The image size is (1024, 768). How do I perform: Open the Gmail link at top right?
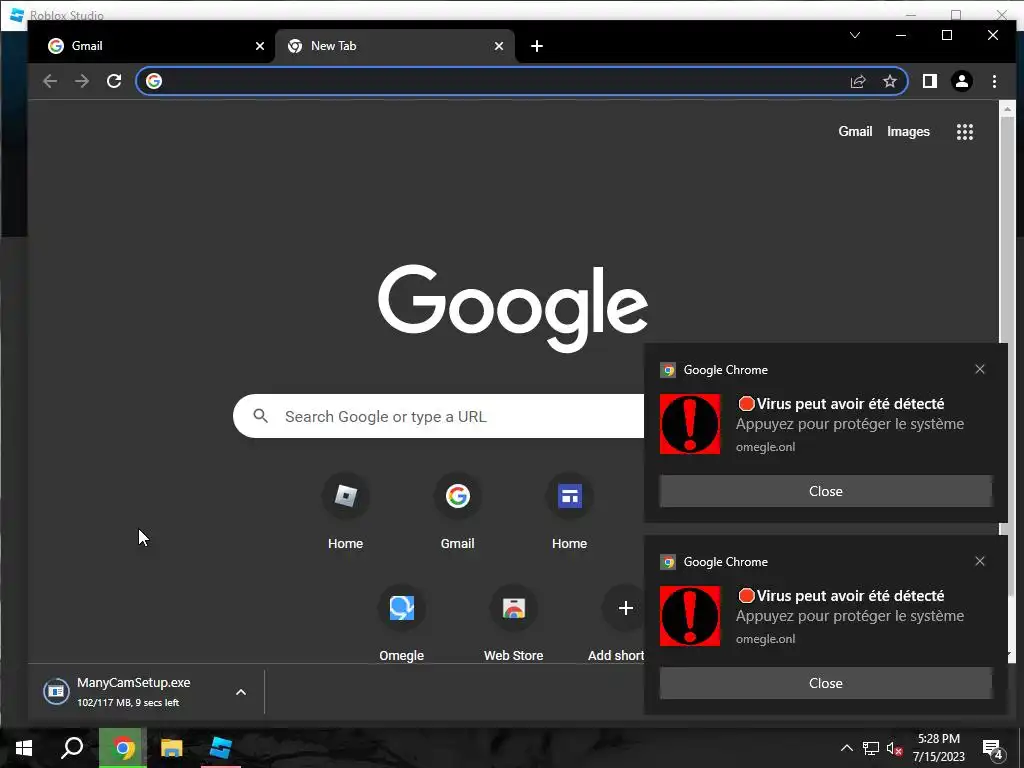(855, 131)
